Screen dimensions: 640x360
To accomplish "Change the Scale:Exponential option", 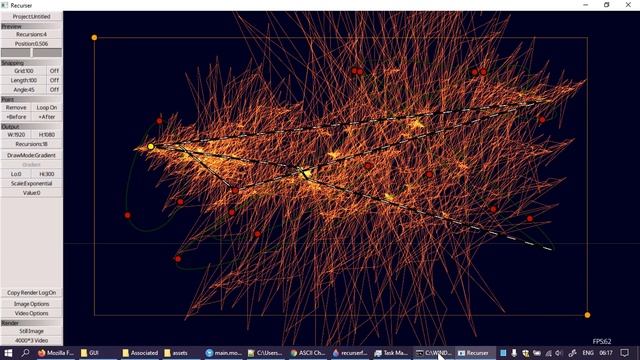I will [31, 183].
